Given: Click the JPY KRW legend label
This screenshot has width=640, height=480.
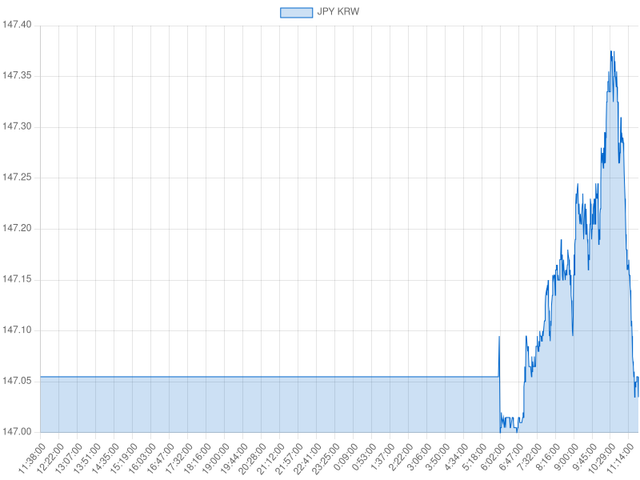Looking at the screenshot, I should coord(338,12).
